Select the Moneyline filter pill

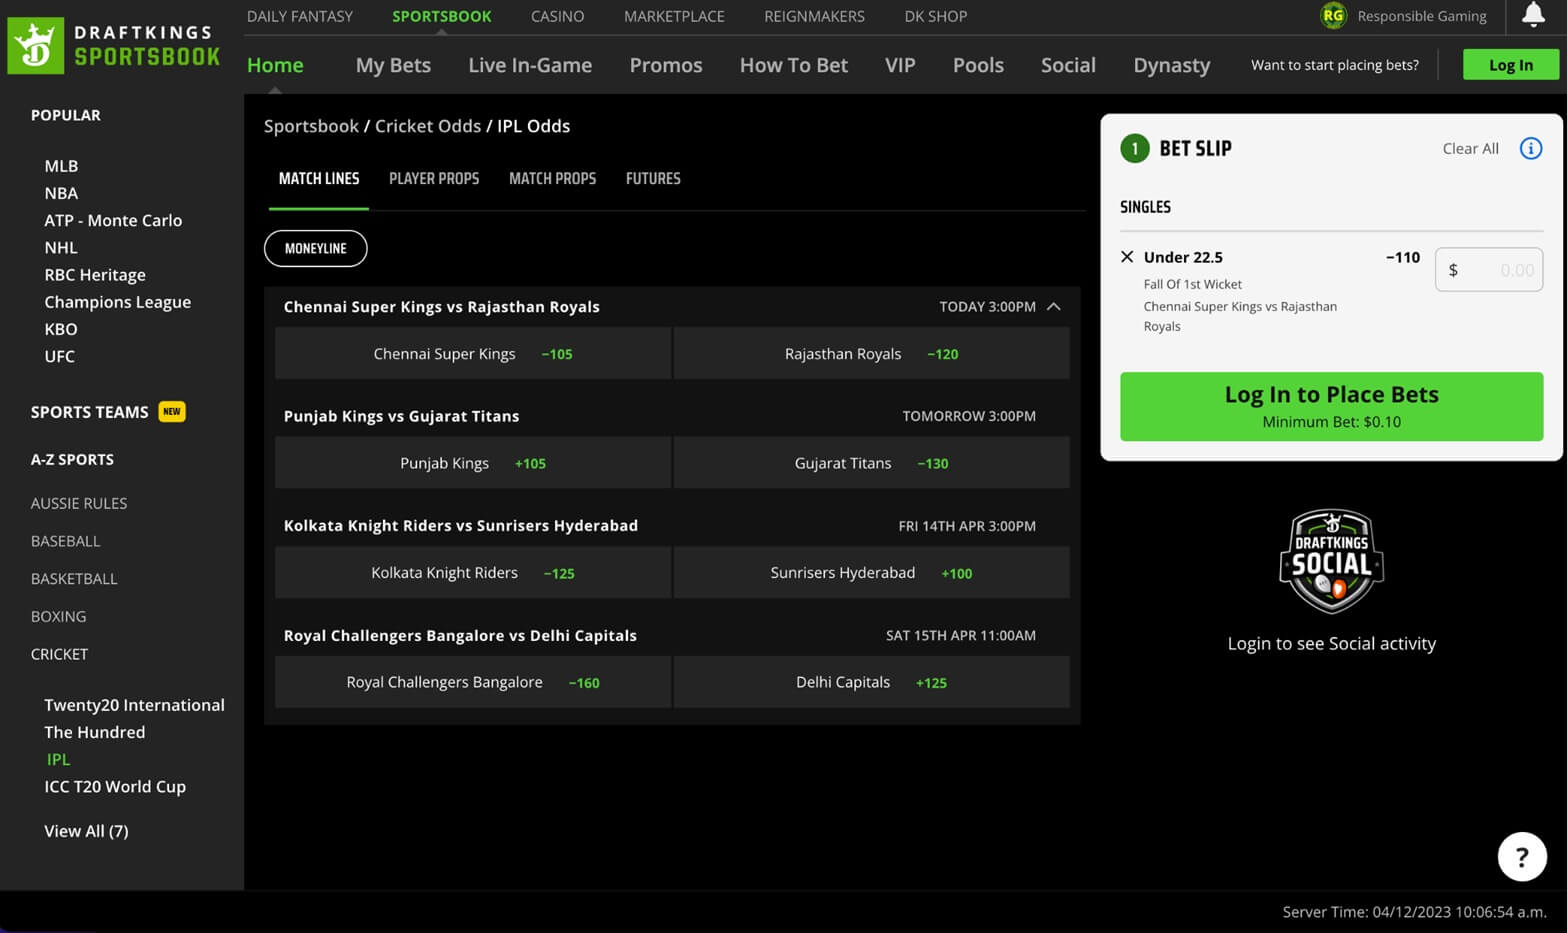[315, 249]
